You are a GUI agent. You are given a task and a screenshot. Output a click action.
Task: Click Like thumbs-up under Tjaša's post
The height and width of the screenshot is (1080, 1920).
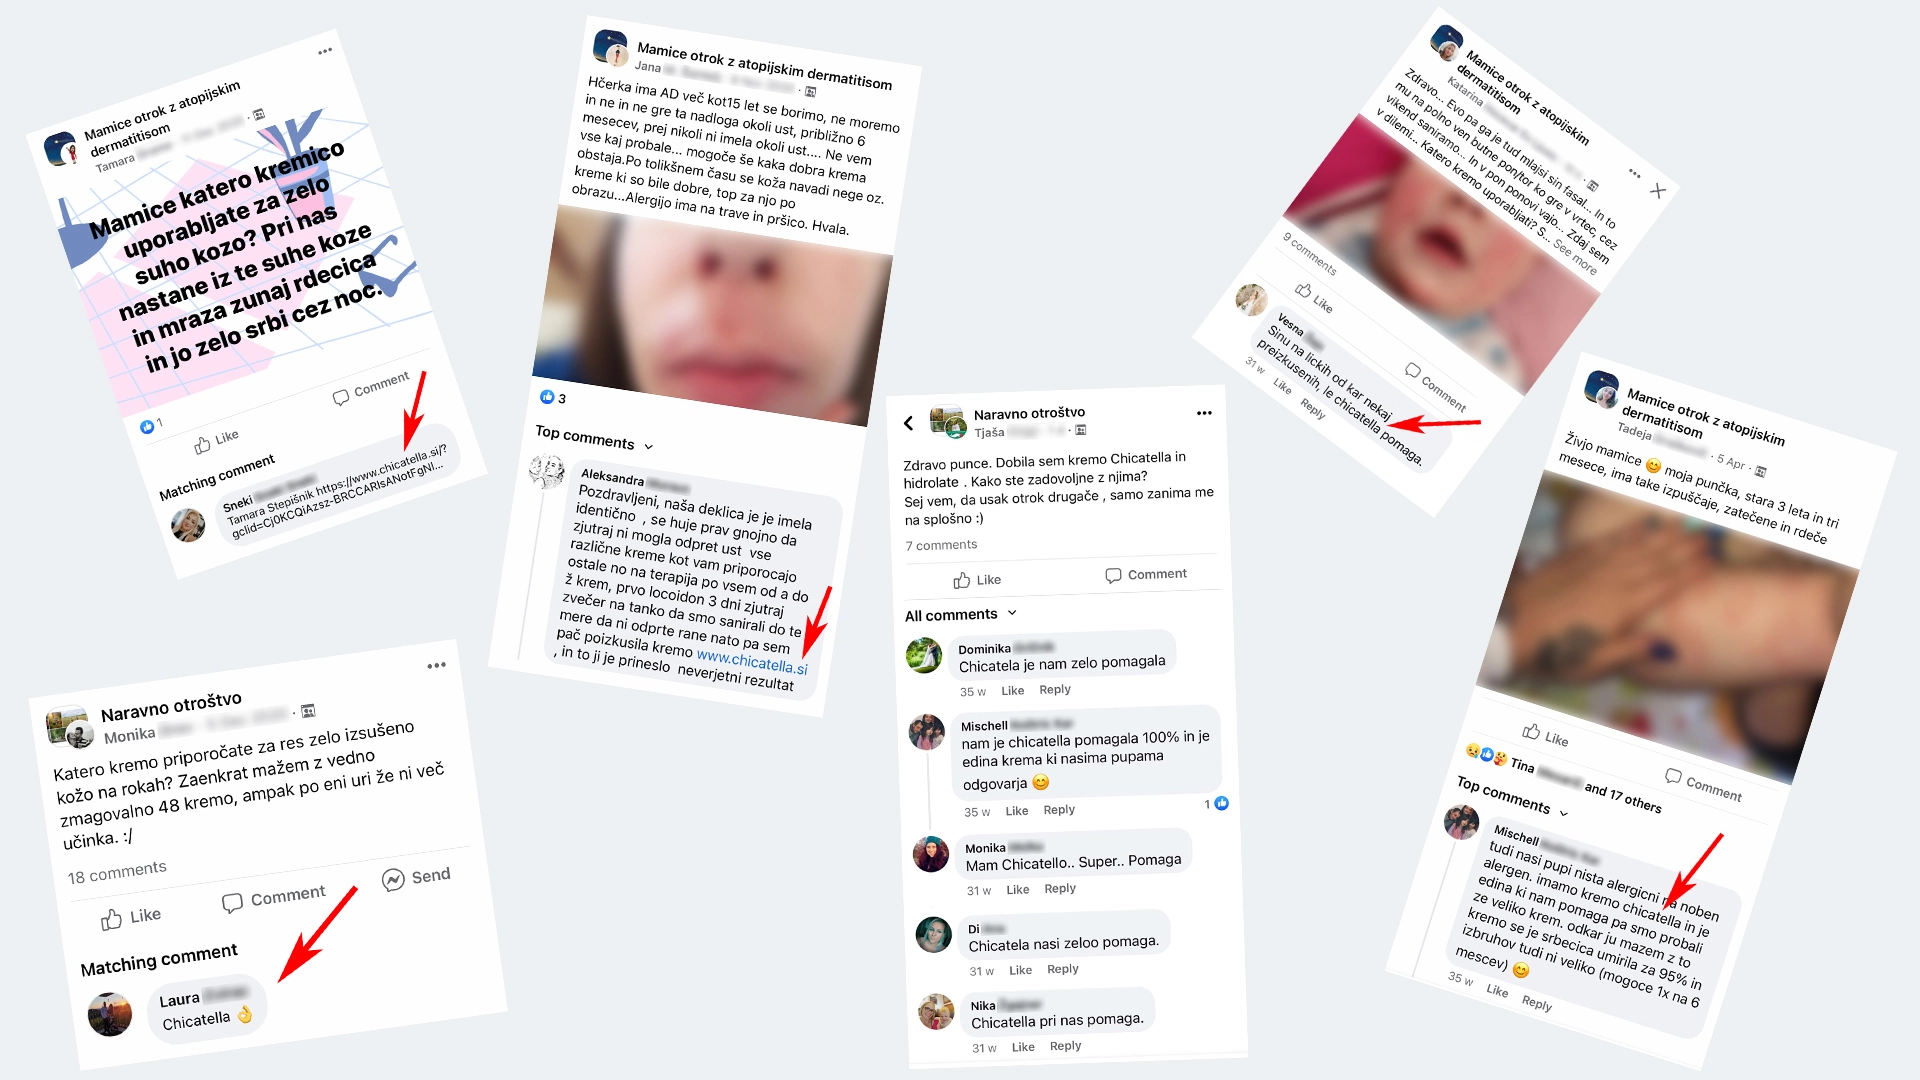point(962,580)
